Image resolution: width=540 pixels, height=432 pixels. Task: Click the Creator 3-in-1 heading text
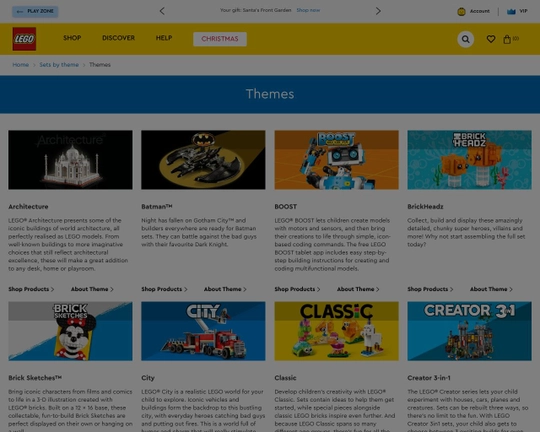coord(429,378)
